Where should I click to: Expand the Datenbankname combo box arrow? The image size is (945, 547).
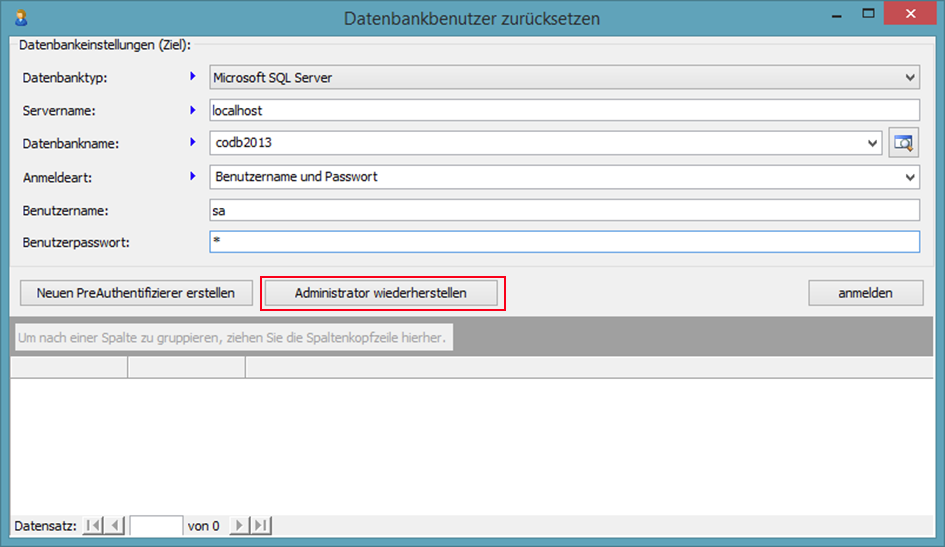tap(874, 144)
